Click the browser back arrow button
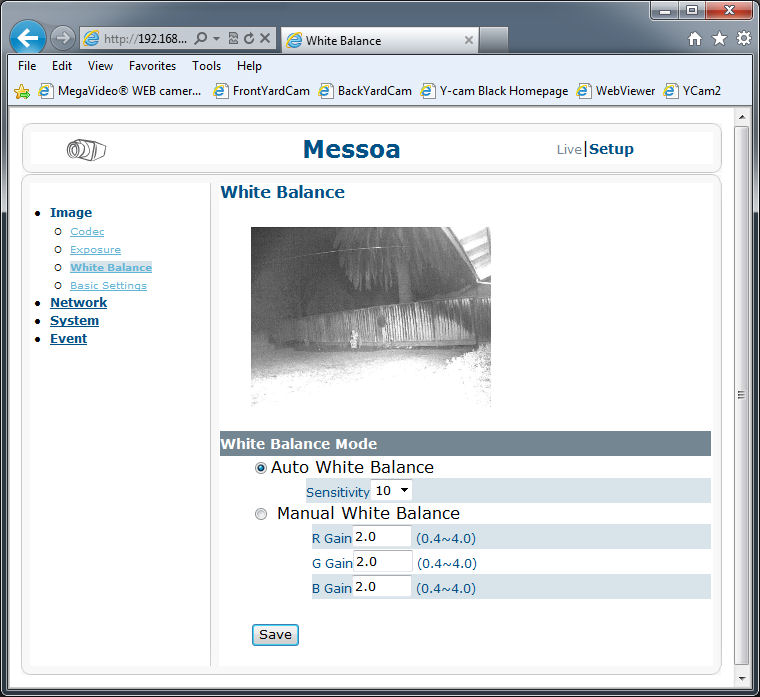760x697 pixels. click(28, 39)
